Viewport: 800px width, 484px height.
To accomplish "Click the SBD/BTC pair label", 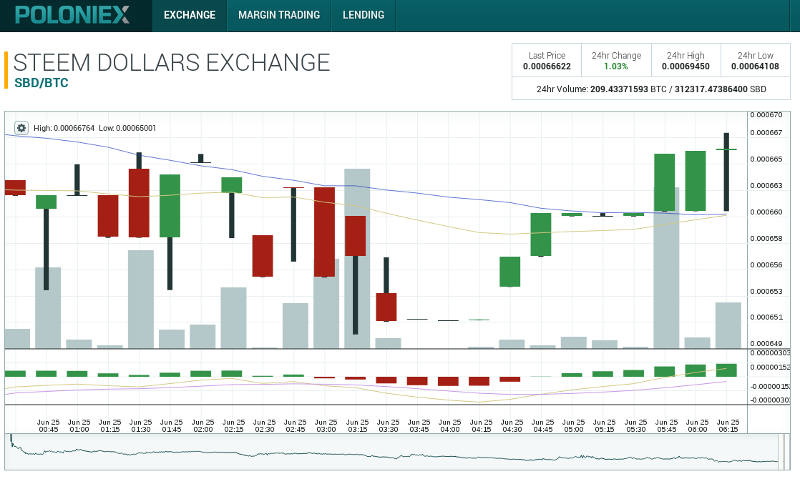I will coord(41,83).
